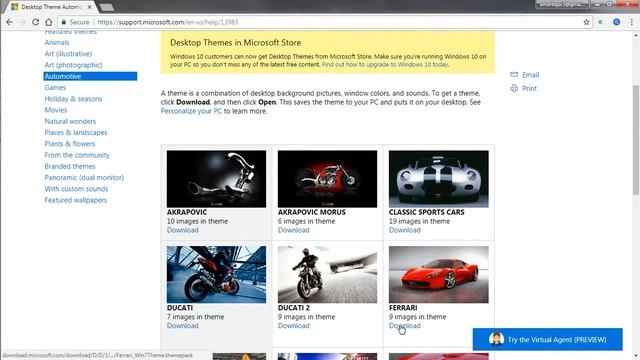
Task: Open Plants & flowers category
Action: tap(70, 144)
